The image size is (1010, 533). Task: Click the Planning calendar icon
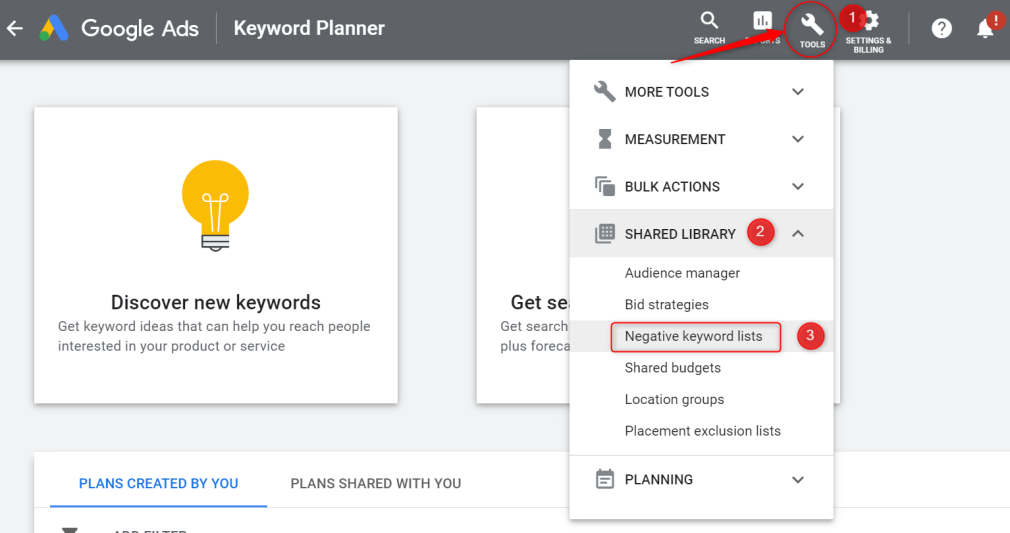click(604, 479)
